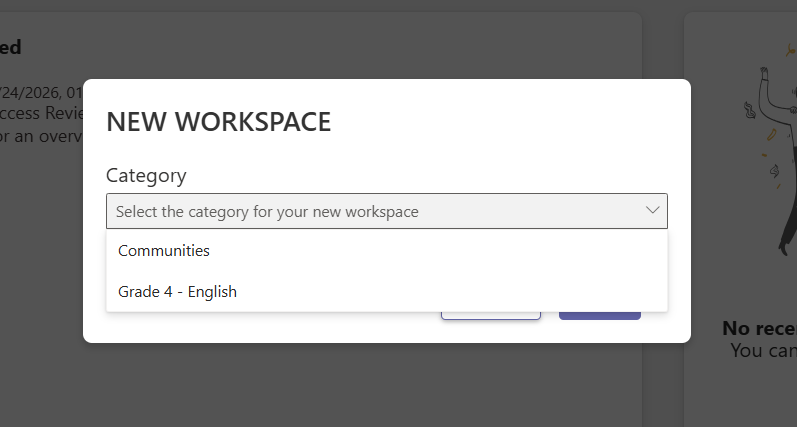Viewport: 797px width, 427px height.
Task: Click the gold confetti above the illustration
Action: click(x=791, y=49)
